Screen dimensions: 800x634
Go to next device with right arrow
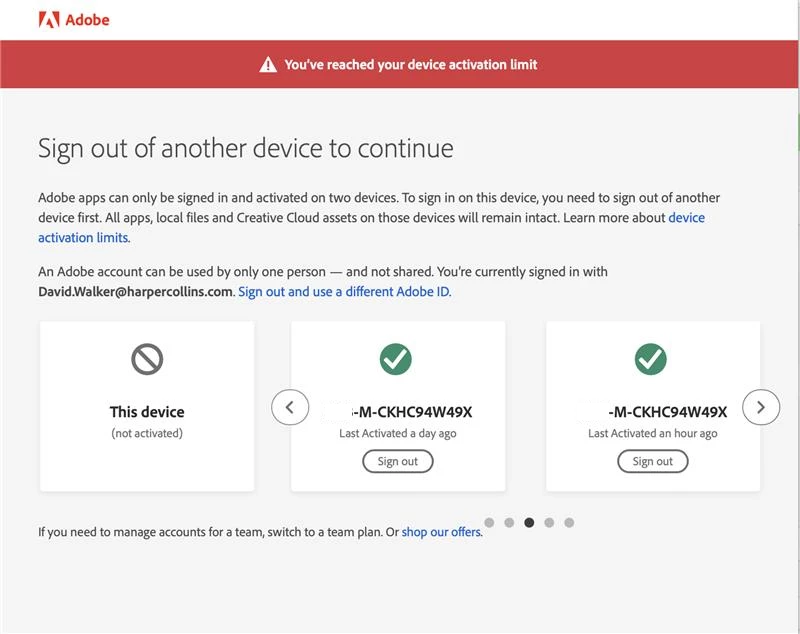[x=761, y=407]
